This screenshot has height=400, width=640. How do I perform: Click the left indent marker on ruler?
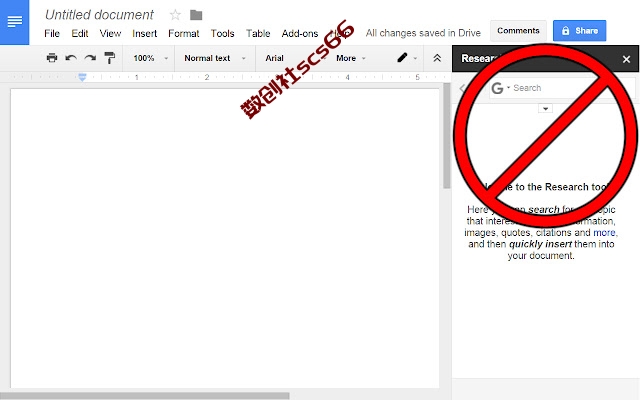[x=82, y=77]
